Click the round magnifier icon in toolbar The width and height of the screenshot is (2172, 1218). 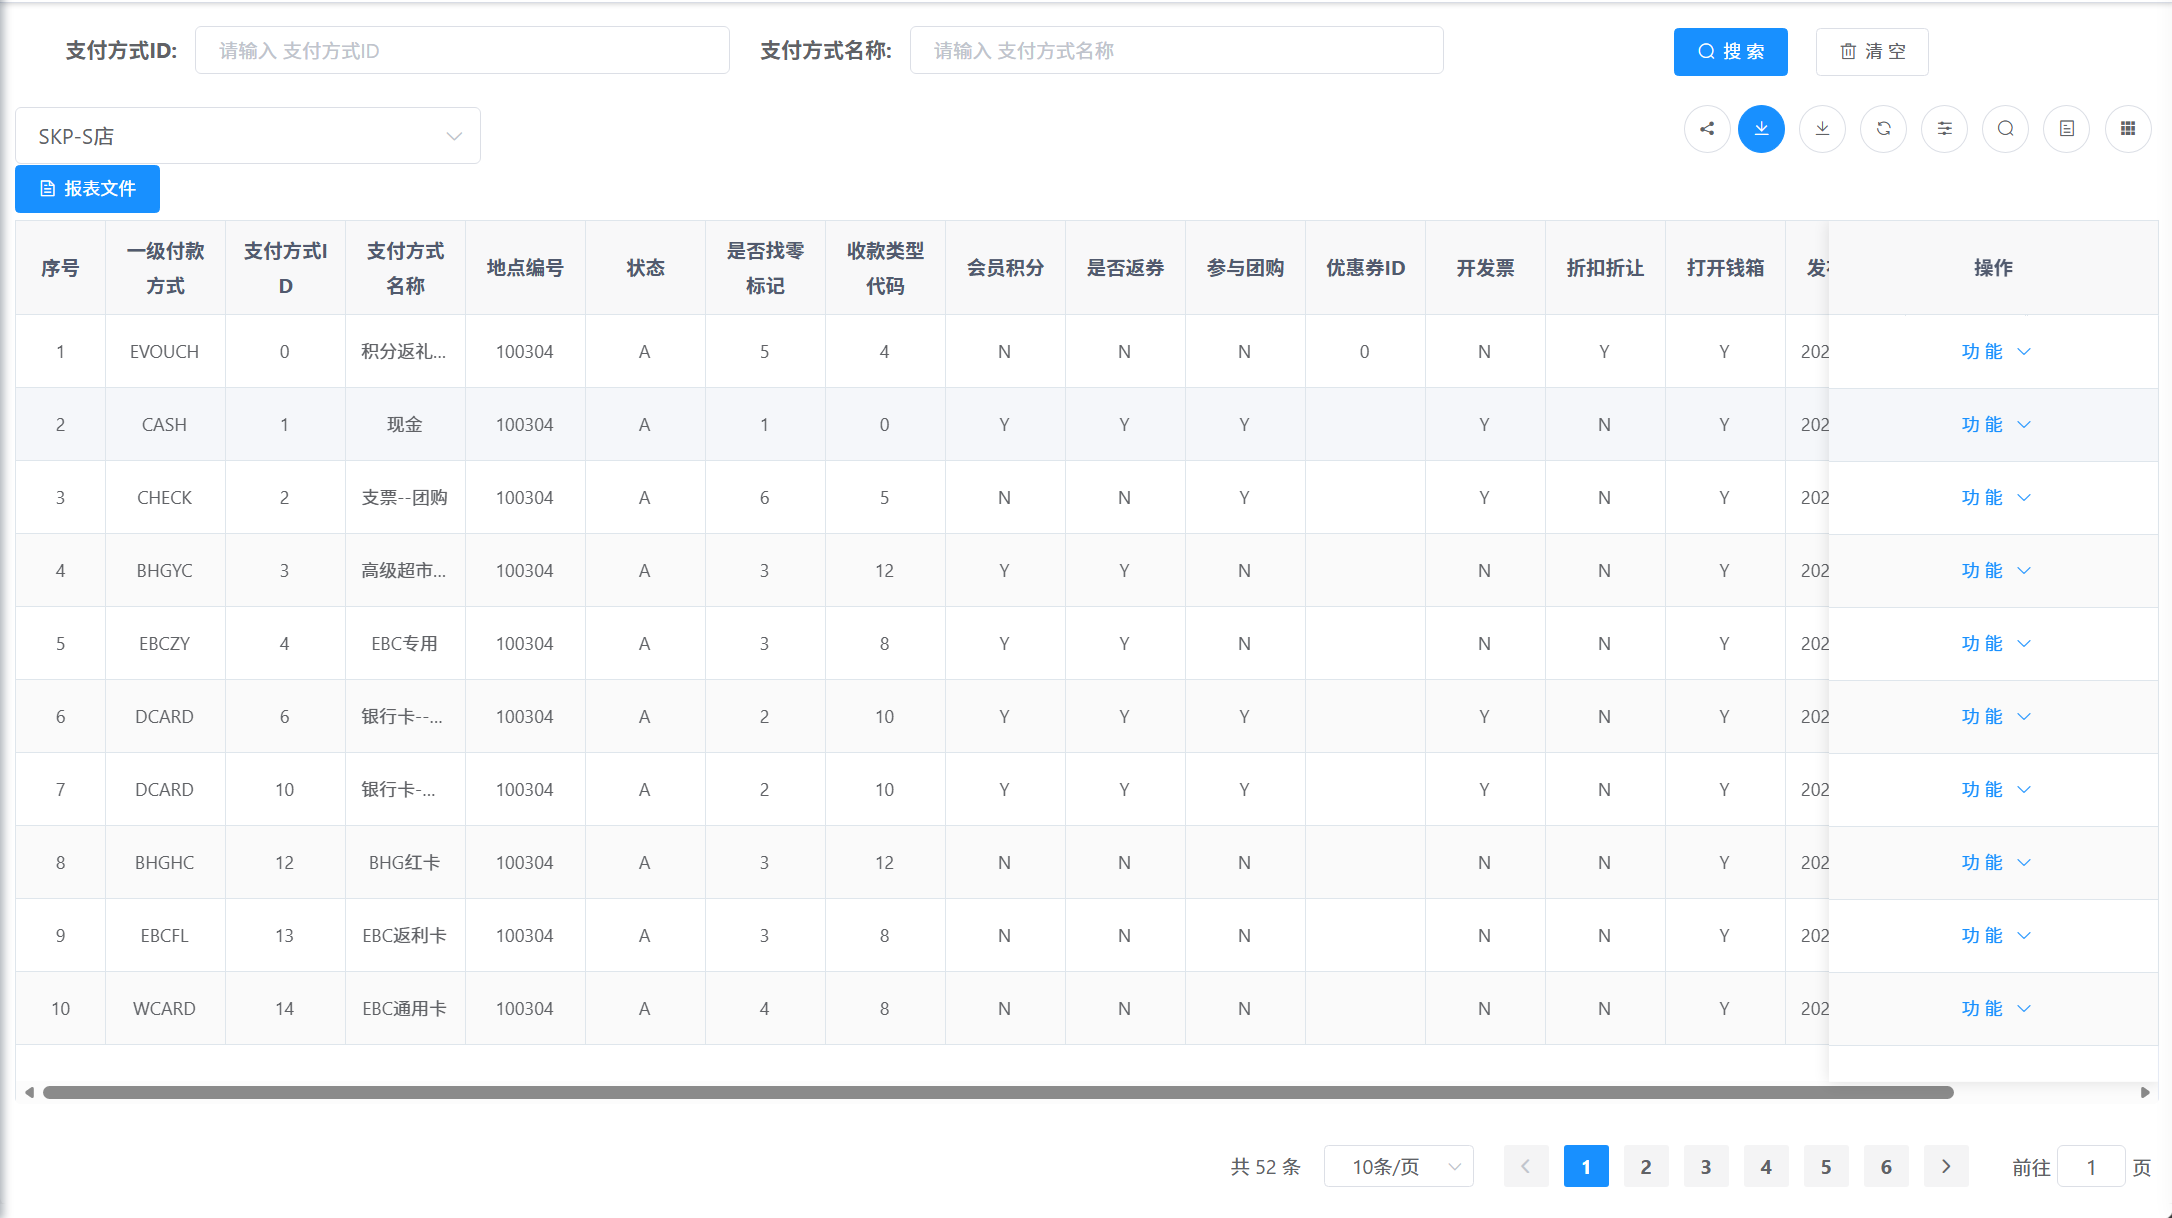pyautogui.click(x=2005, y=129)
